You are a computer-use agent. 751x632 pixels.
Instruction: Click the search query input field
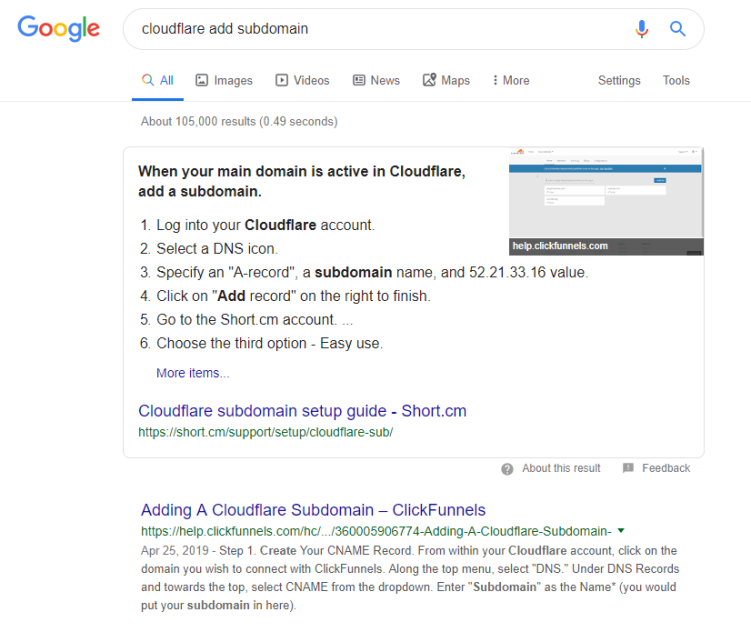[x=380, y=29]
